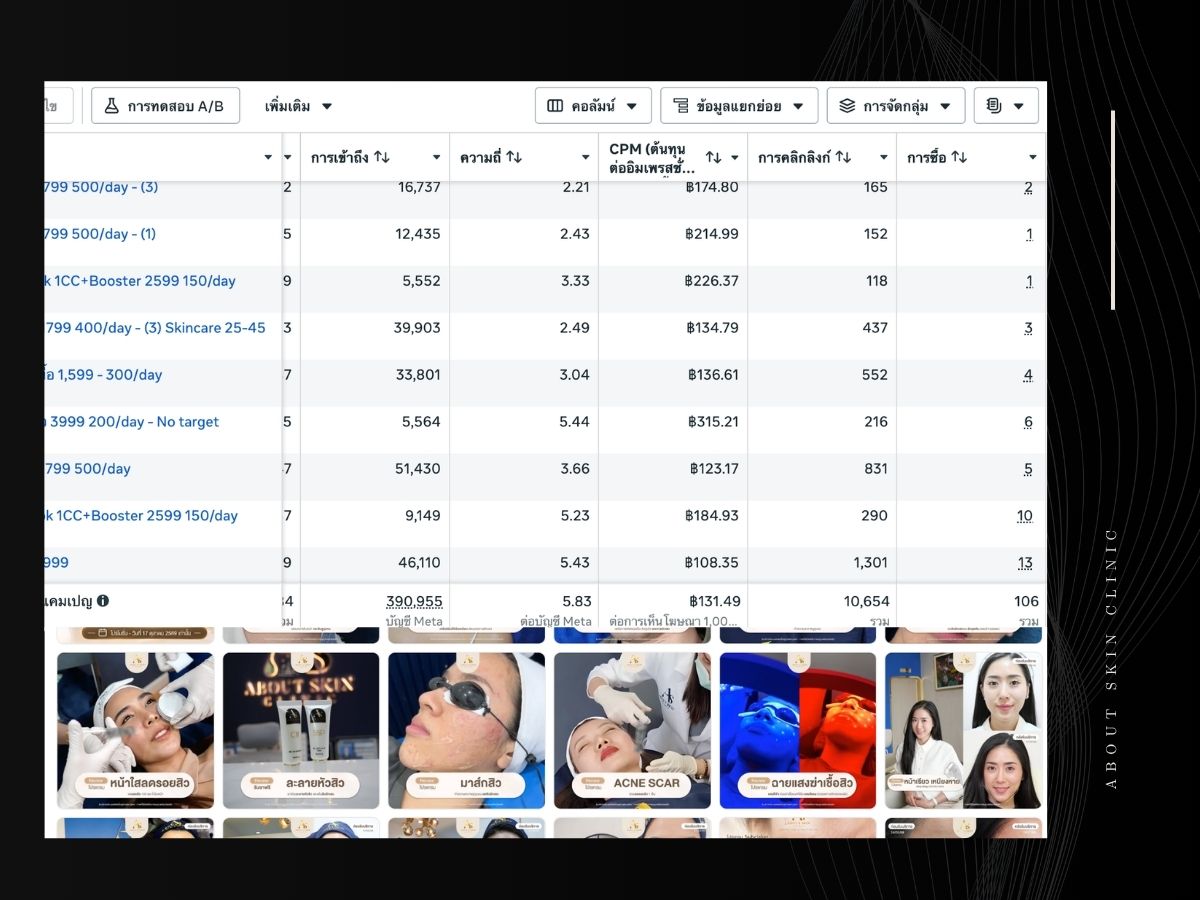Expand the reports export dropdown arrow
Viewport: 1200px width, 900px height.
click(x=1019, y=106)
